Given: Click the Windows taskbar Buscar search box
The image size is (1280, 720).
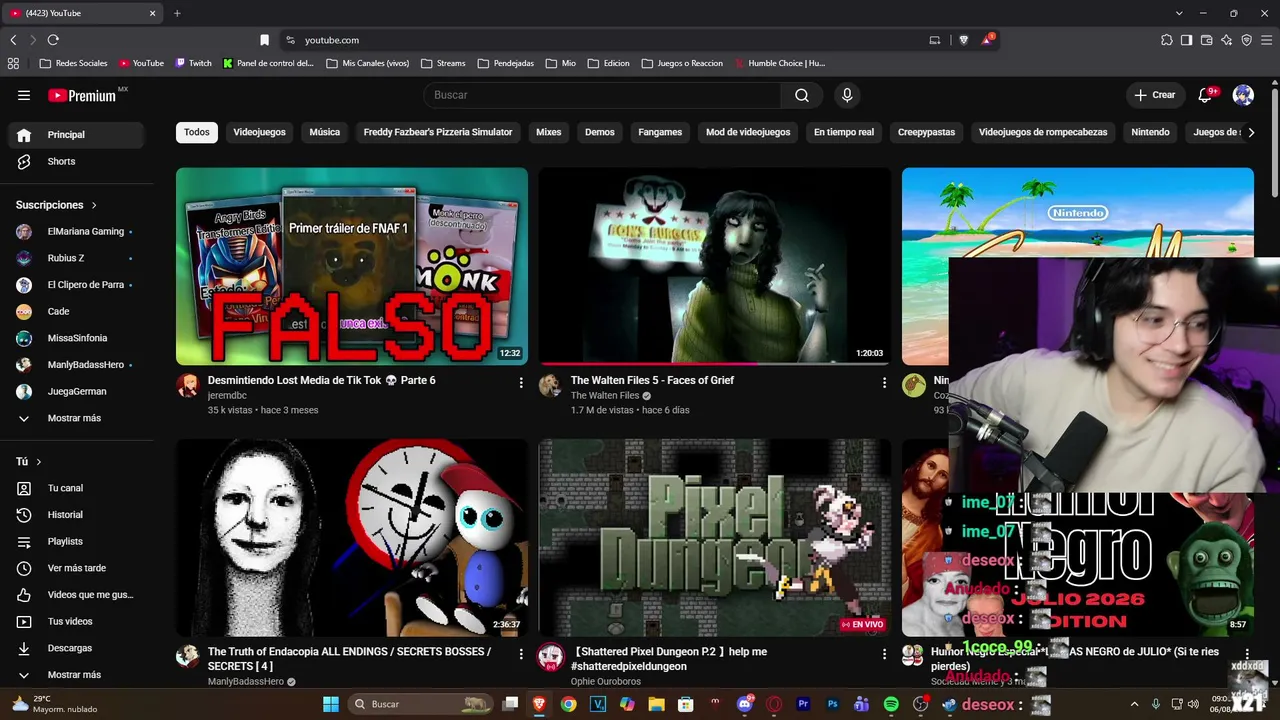Looking at the screenshot, I should [x=422, y=704].
